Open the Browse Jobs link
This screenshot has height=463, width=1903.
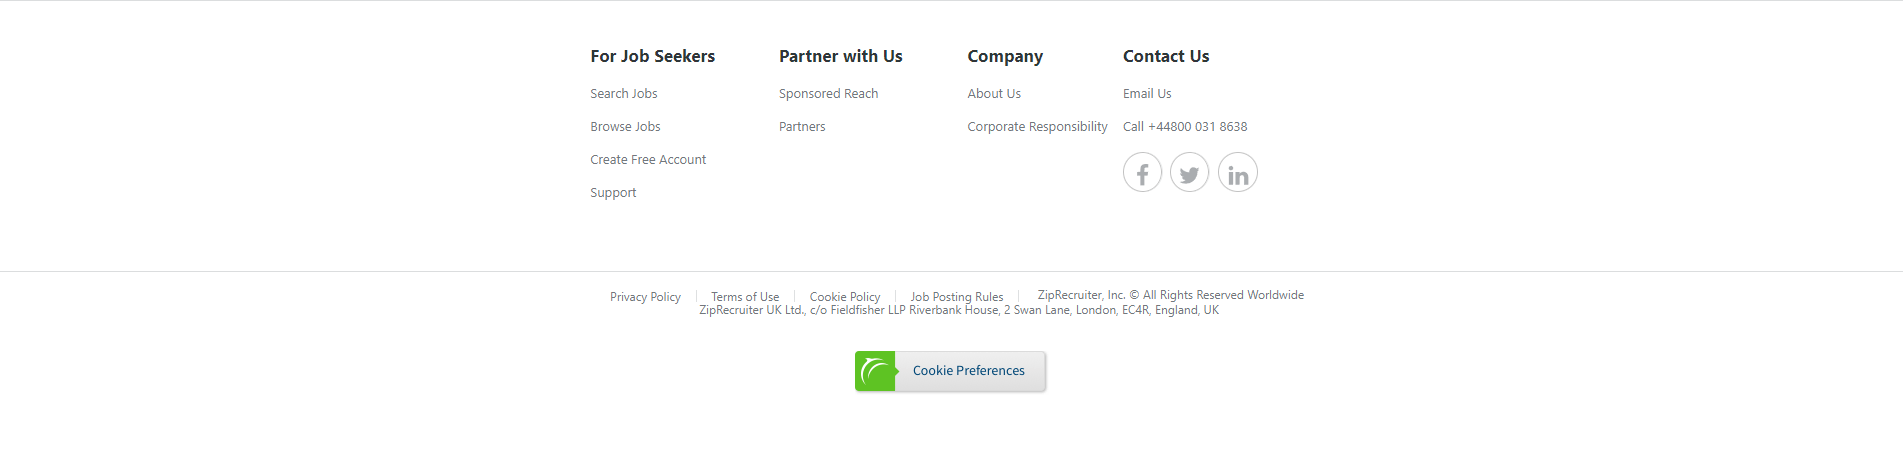click(625, 127)
